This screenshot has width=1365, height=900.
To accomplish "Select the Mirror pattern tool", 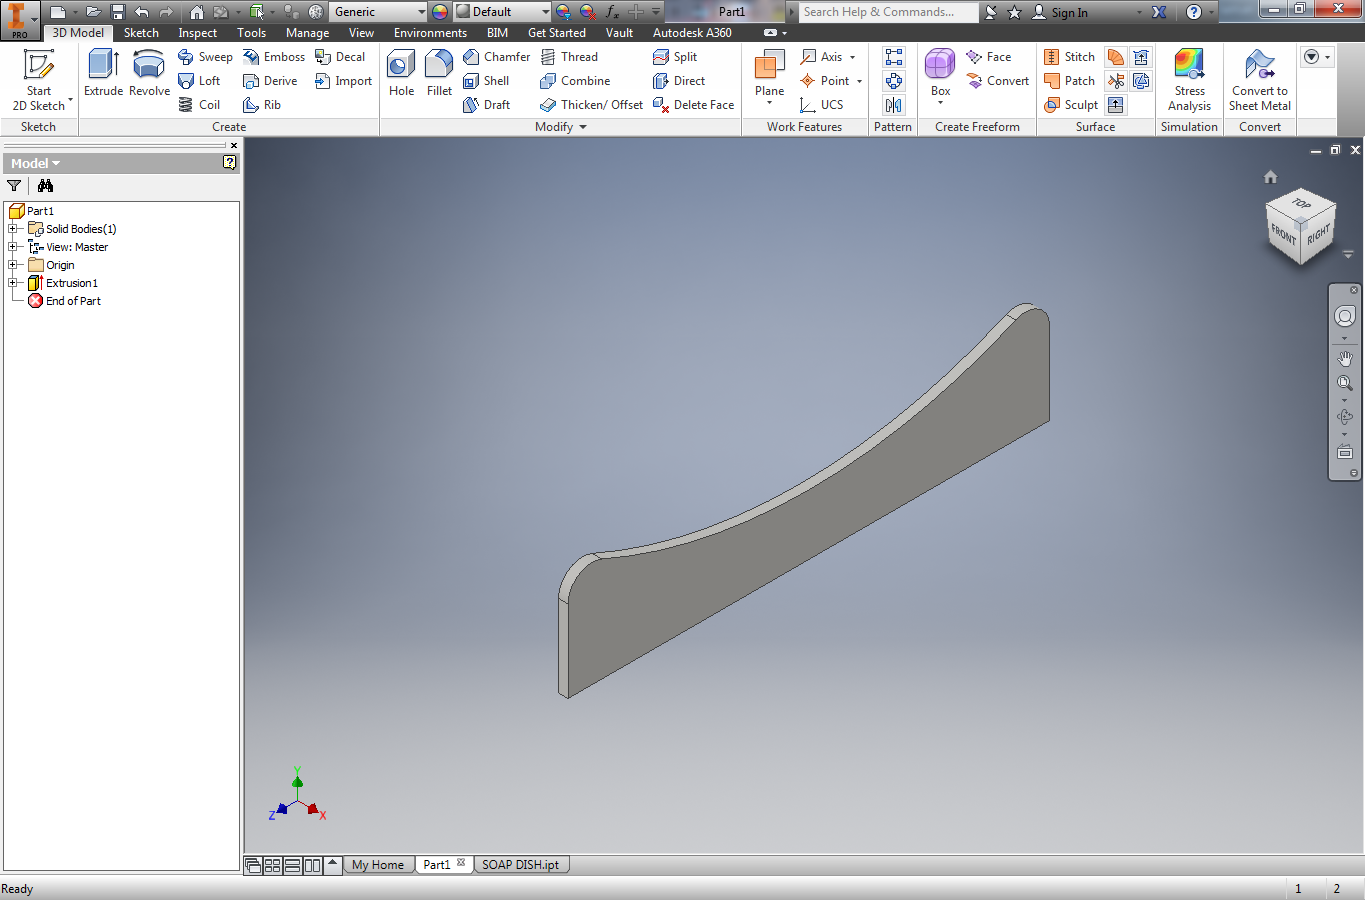I will (x=893, y=105).
